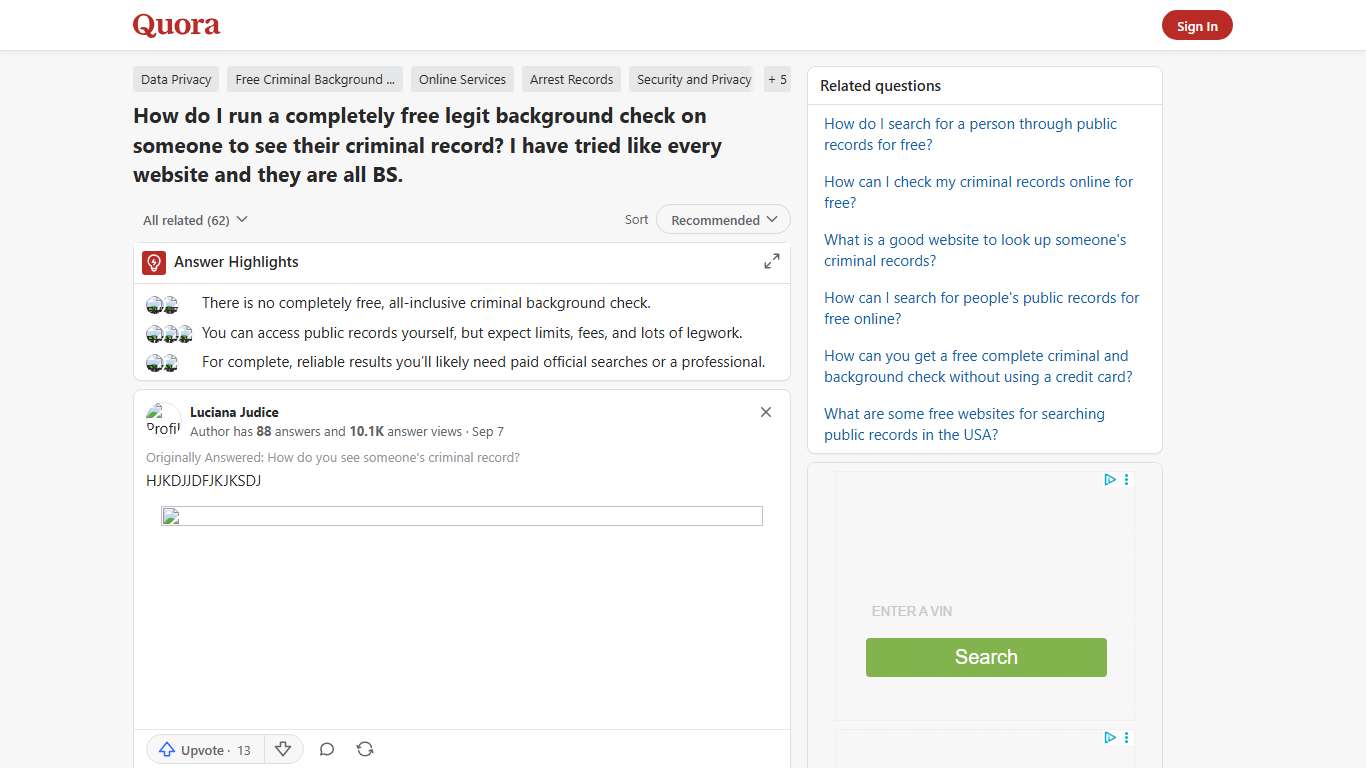Open related question about checking criminal records free
Image resolution: width=1366 pixels, height=768 pixels.
click(x=977, y=192)
